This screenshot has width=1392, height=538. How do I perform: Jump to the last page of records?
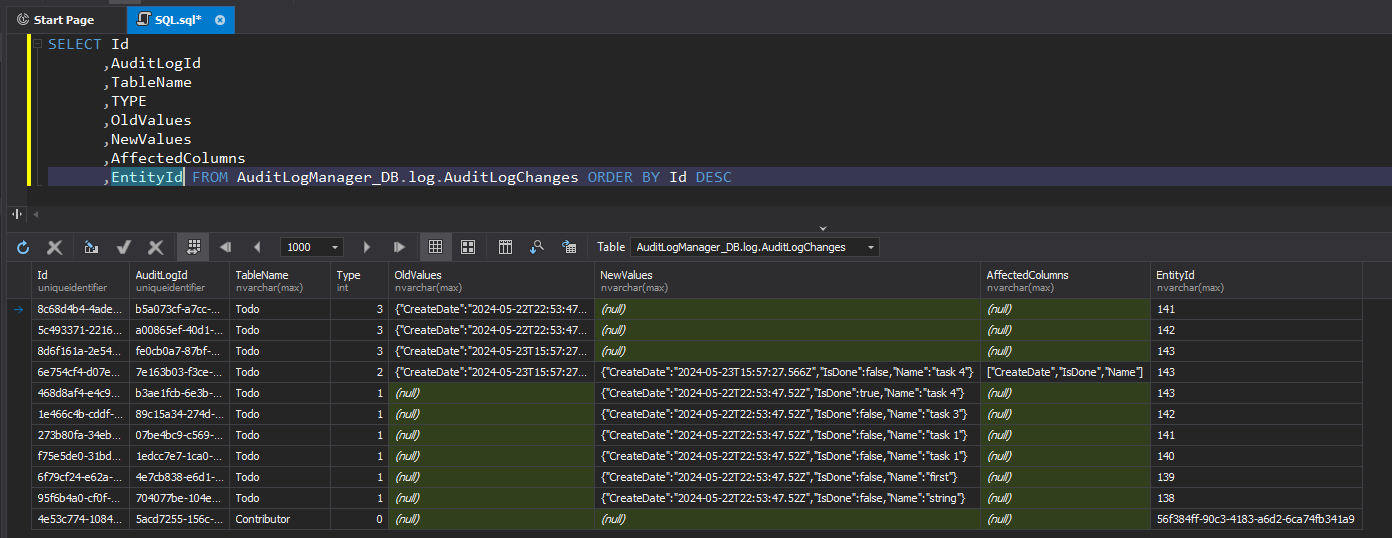pyautogui.click(x=400, y=247)
